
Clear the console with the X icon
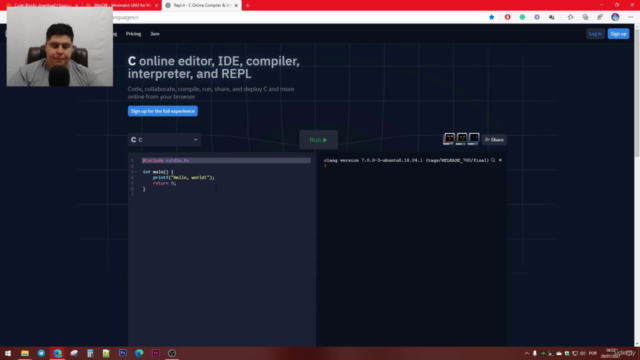tap(500, 160)
